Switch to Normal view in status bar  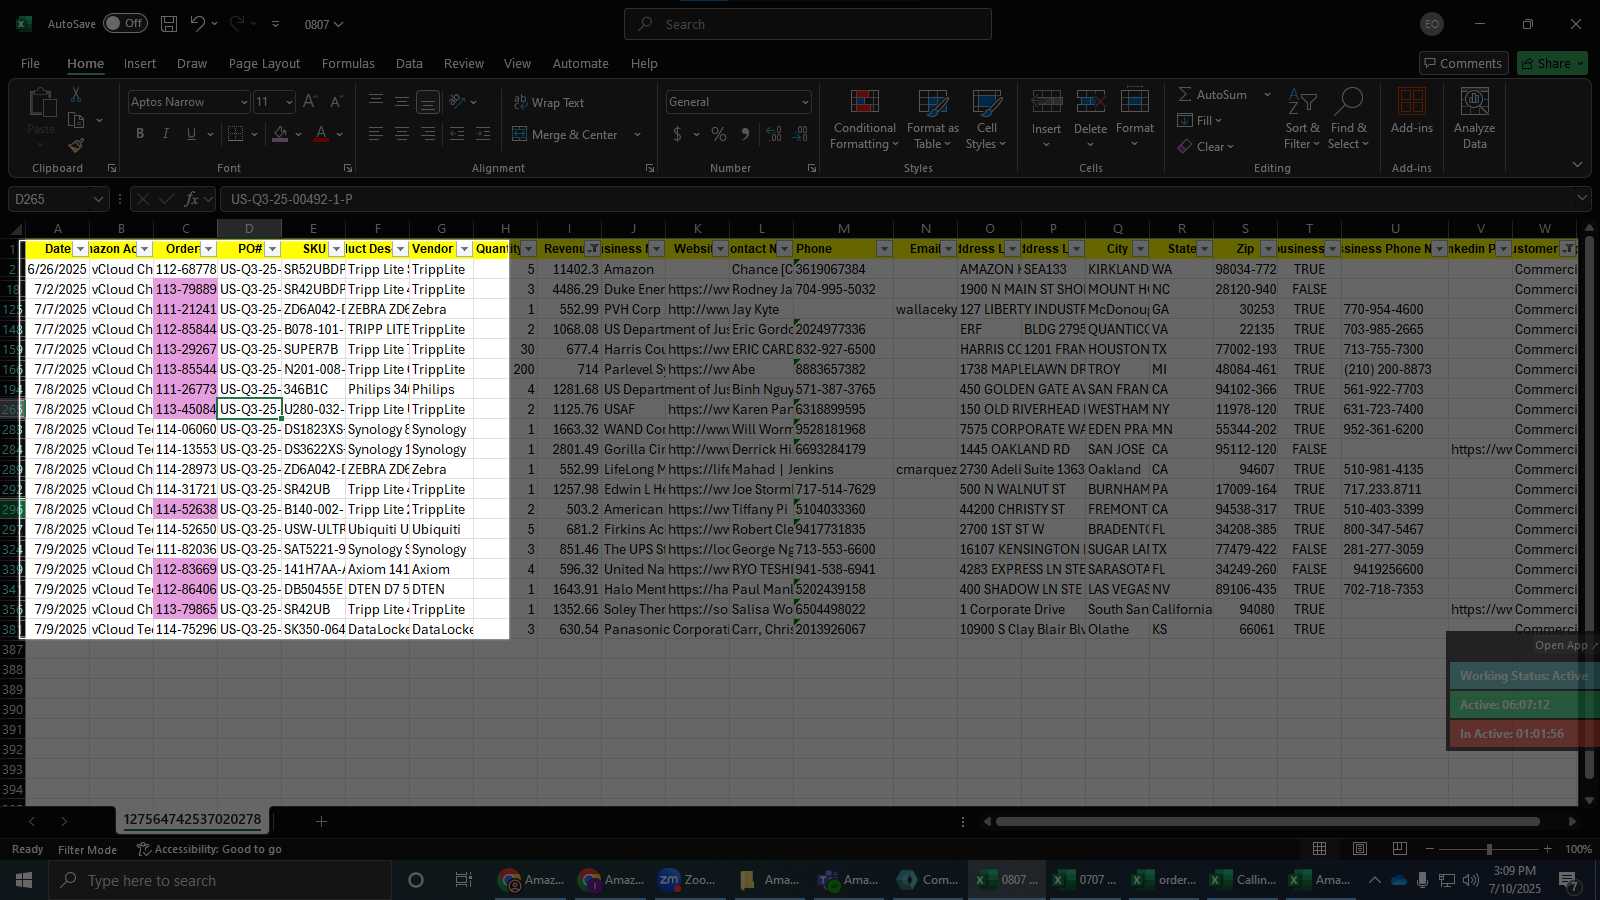1319,849
